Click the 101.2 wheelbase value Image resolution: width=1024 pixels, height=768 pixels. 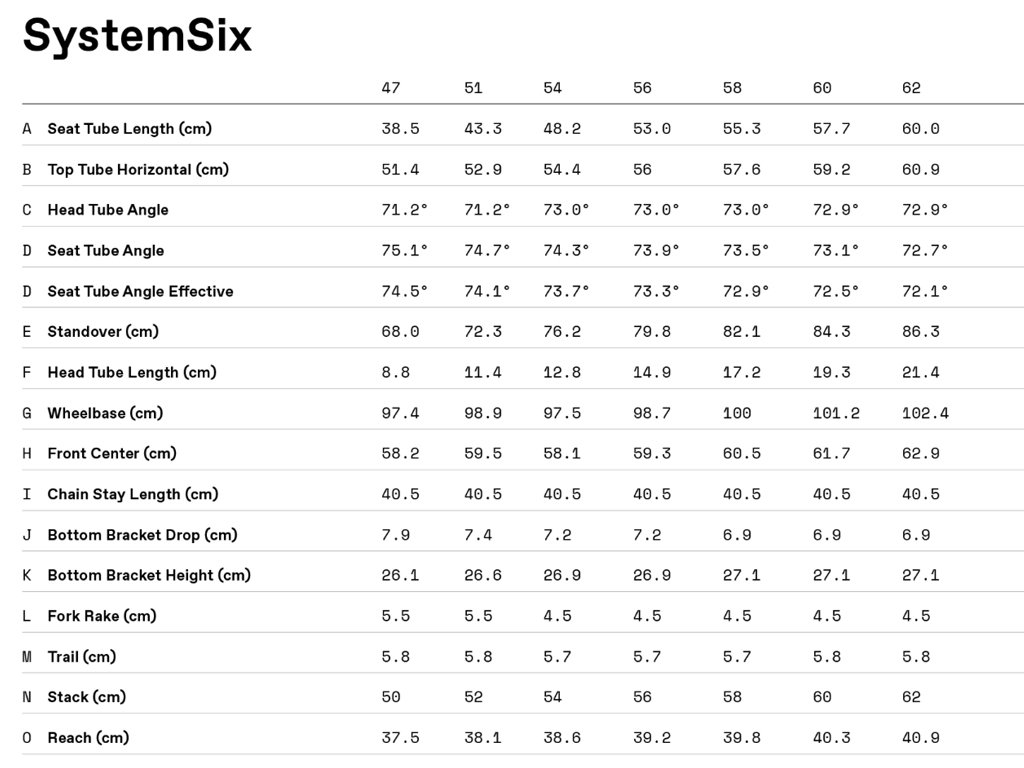(x=836, y=413)
